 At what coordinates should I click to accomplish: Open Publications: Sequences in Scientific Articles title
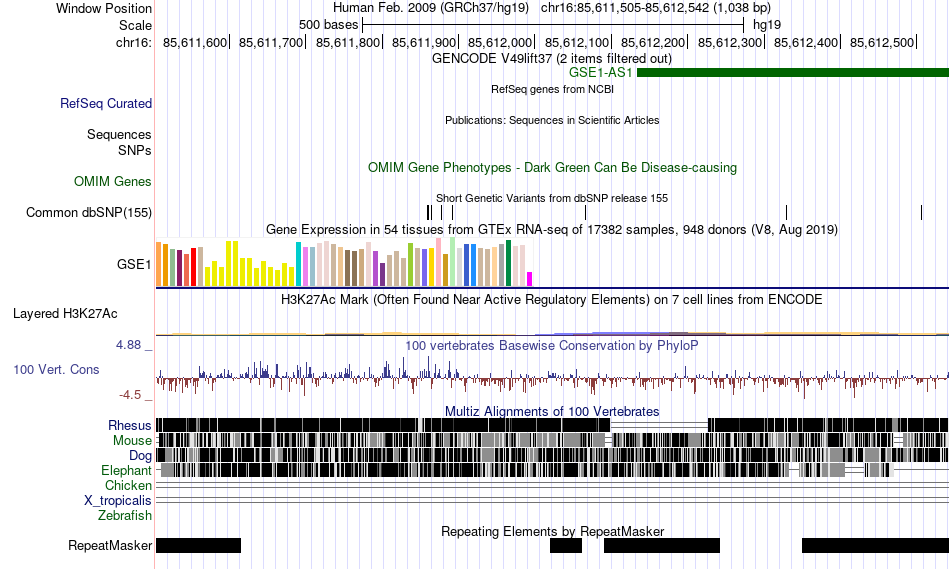pyautogui.click(x=552, y=120)
